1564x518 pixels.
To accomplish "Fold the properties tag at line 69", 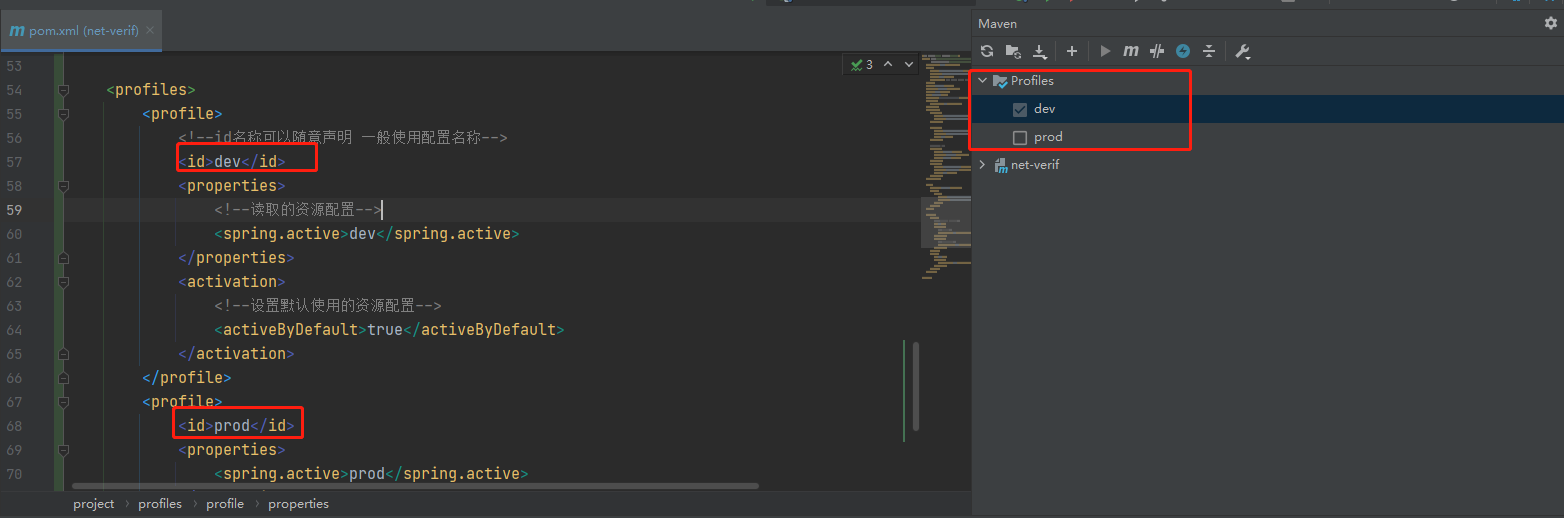I will 64,450.
